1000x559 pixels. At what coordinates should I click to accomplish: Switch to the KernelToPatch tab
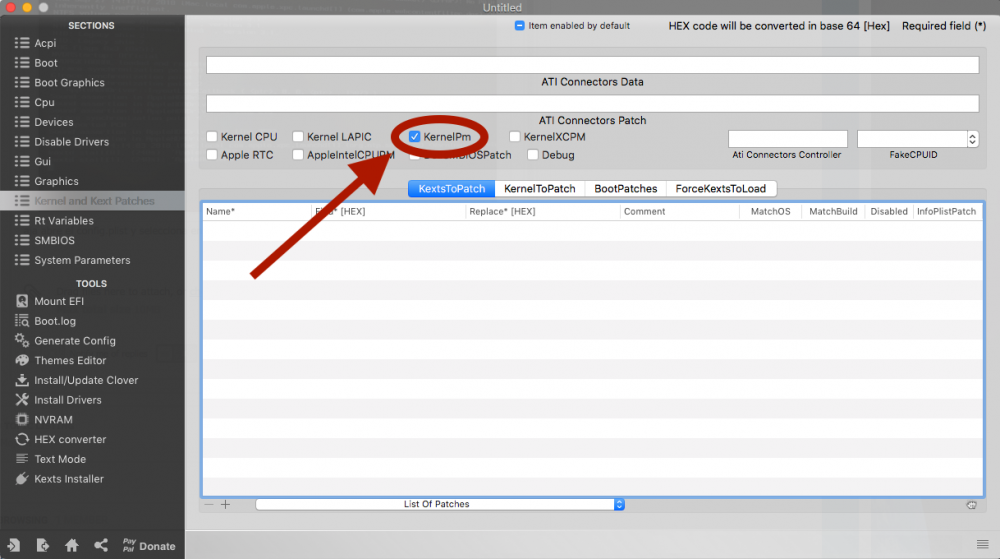[540, 189]
